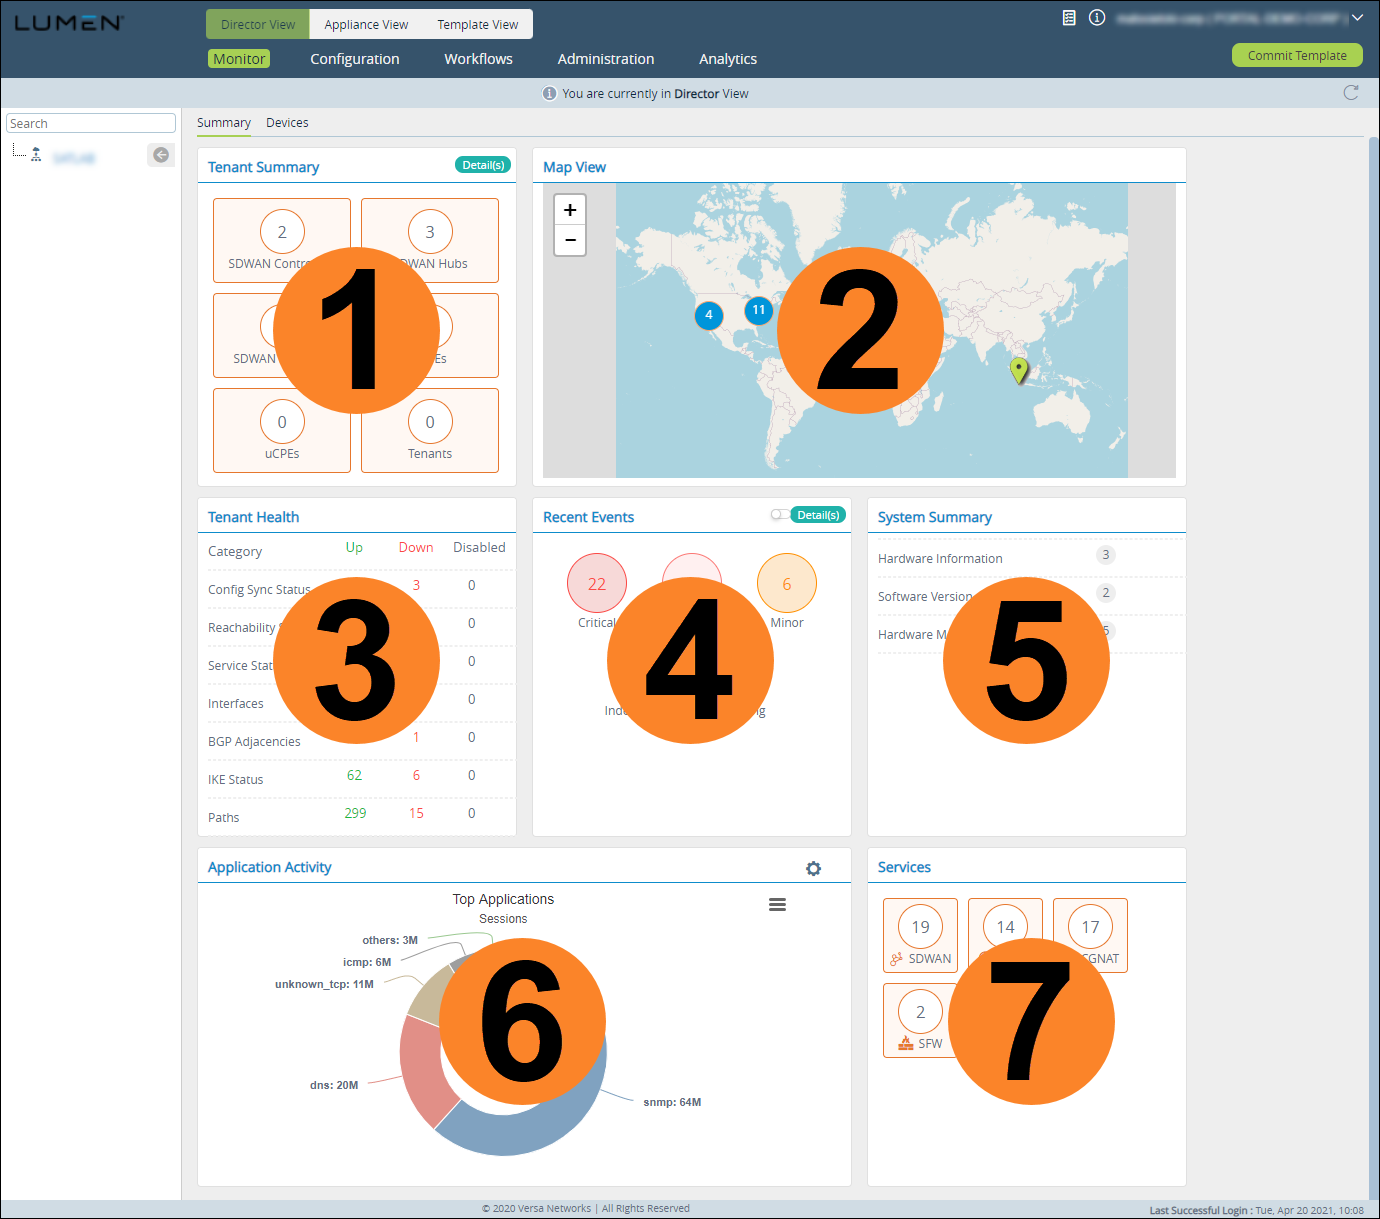The width and height of the screenshot is (1380, 1219).
Task: Refresh the dashboard using the reload icon
Action: [1351, 93]
